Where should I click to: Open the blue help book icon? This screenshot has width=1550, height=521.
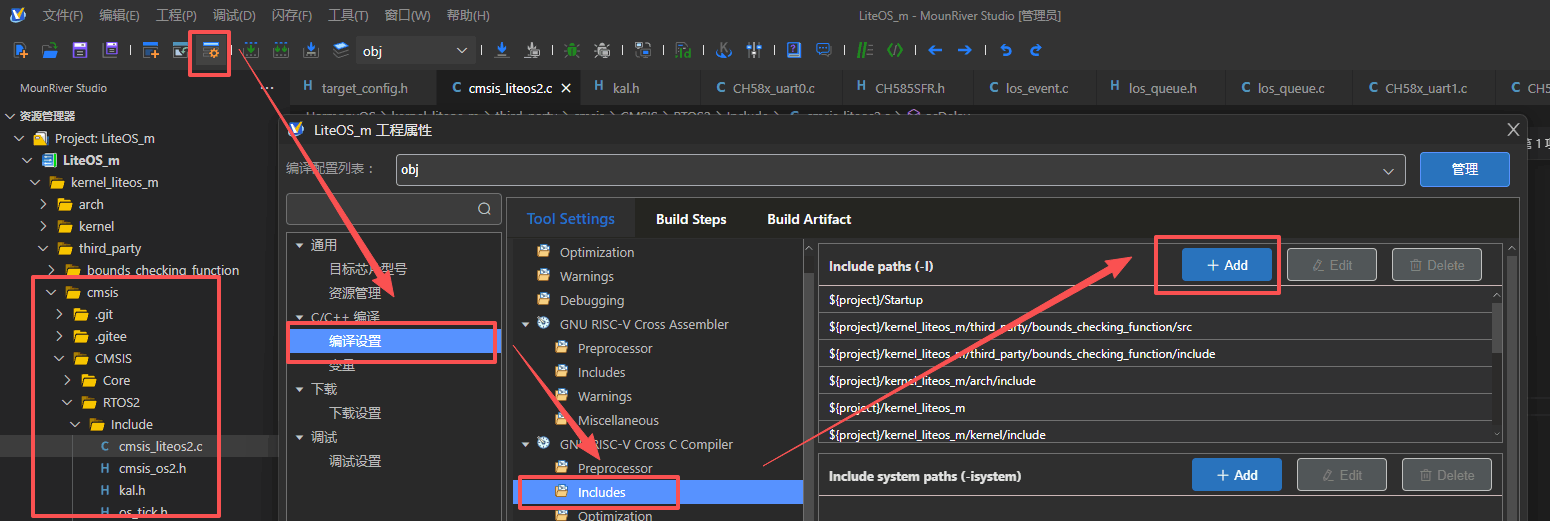(x=794, y=50)
